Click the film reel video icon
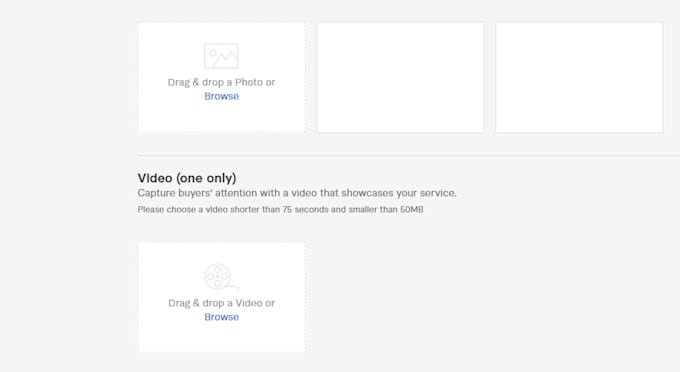The height and width of the screenshot is (372, 680). coord(221,277)
